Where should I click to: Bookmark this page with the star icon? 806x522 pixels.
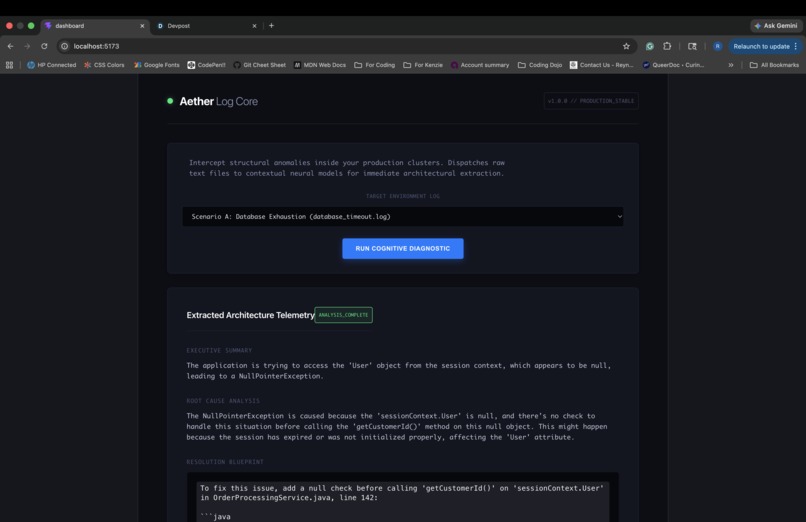tap(626, 46)
